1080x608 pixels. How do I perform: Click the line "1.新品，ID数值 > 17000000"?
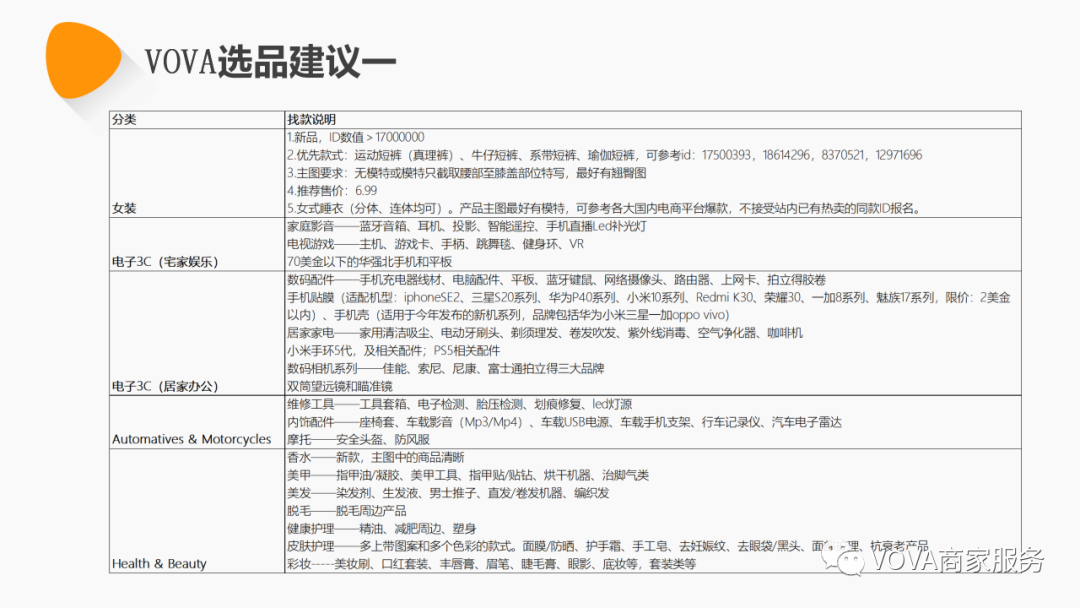coord(355,137)
